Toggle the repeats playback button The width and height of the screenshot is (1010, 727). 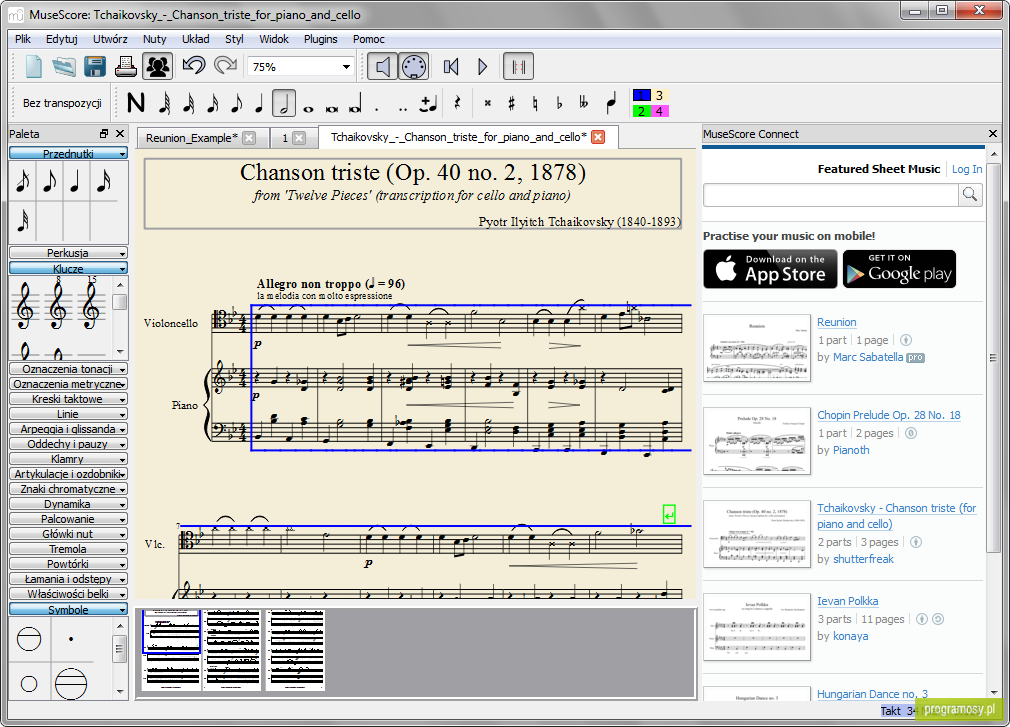[x=518, y=66]
